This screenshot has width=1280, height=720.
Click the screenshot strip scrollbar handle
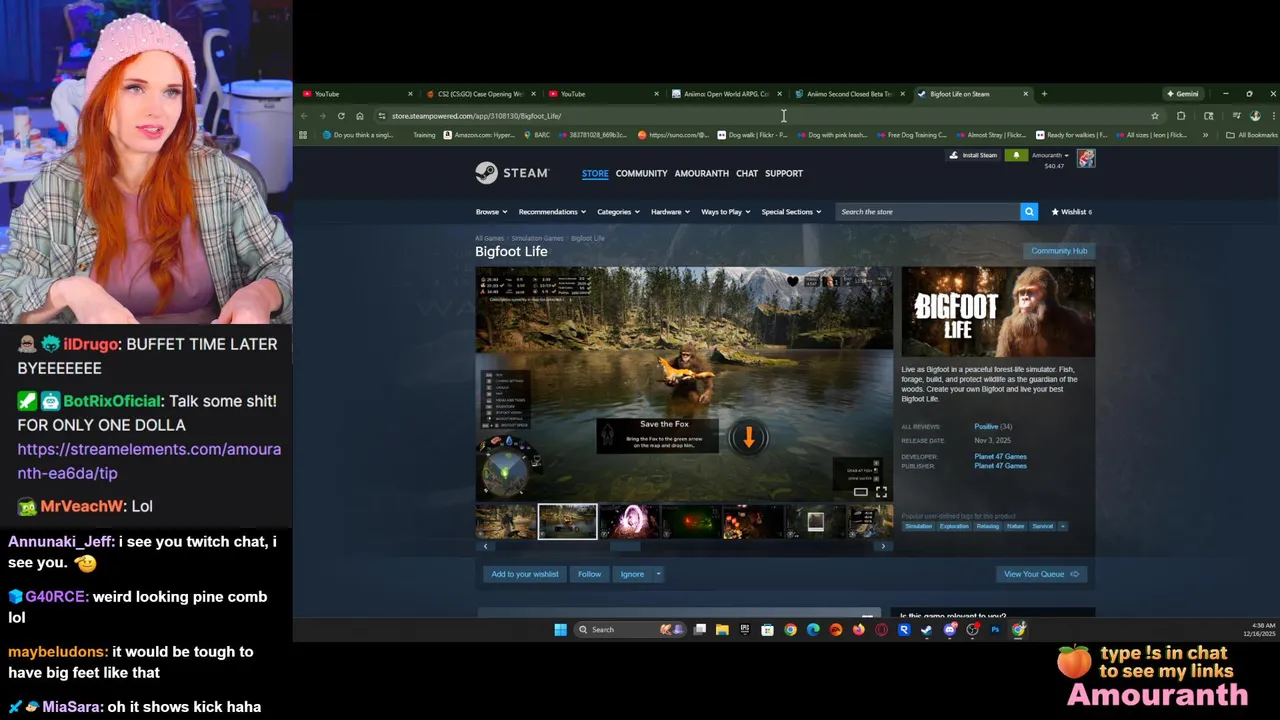(625, 546)
